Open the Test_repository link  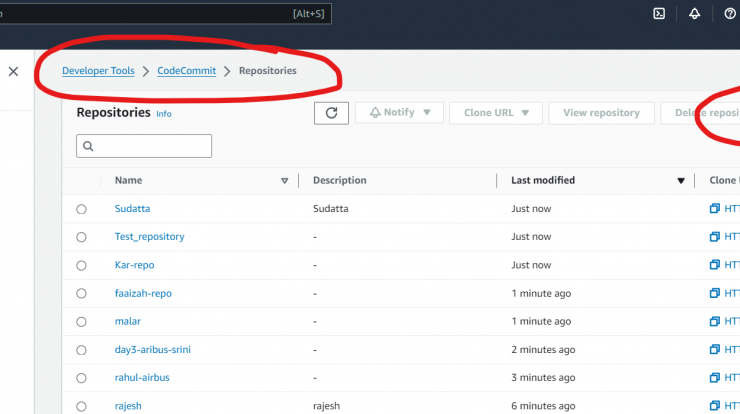click(150, 237)
